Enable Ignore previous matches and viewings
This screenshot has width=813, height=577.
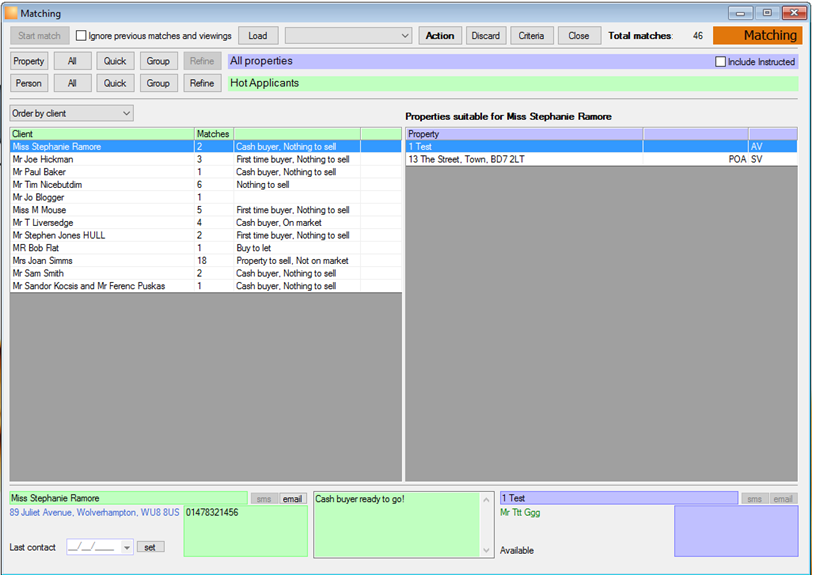pos(81,35)
